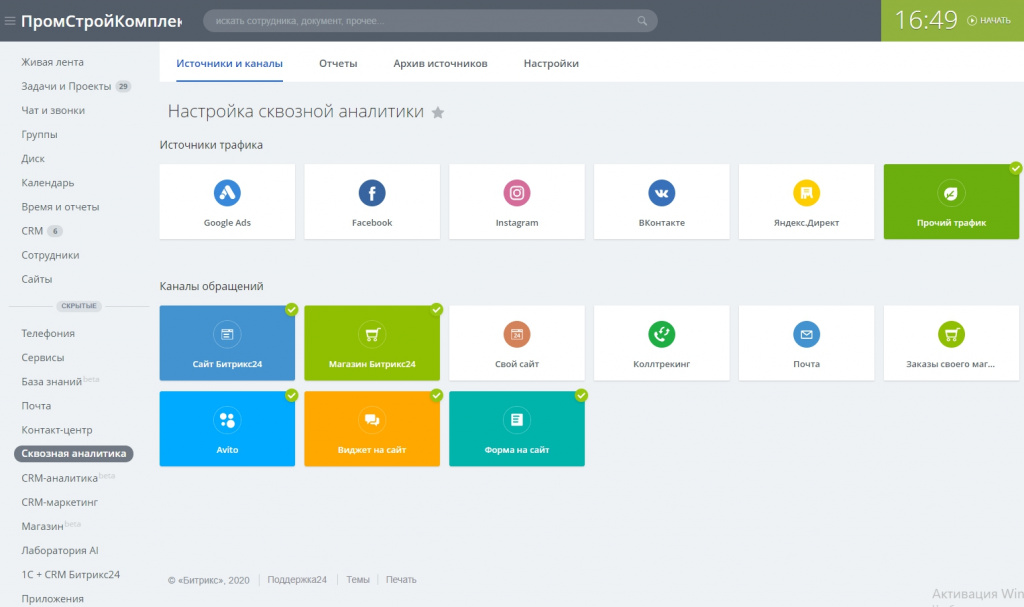The image size is (1024, 607).
Task: Open the Поддержка24 footer link
Action: coord(297,580)
